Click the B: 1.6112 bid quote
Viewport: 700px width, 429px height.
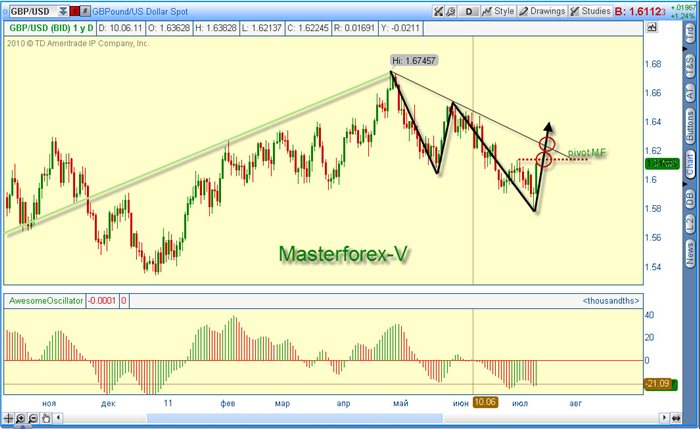640,12
